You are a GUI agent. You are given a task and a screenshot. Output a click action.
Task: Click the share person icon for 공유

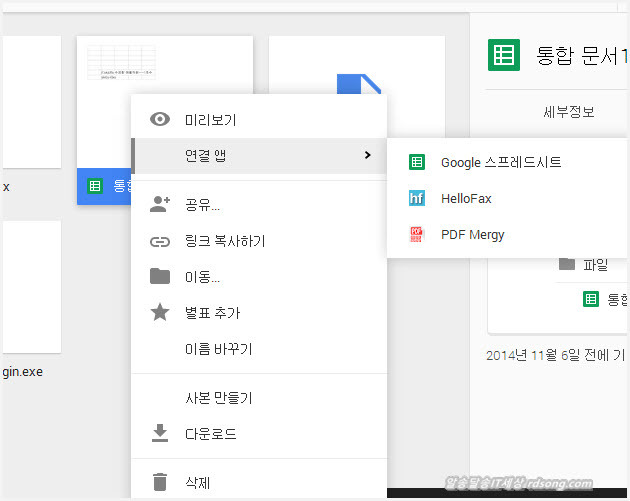point(160,205)
